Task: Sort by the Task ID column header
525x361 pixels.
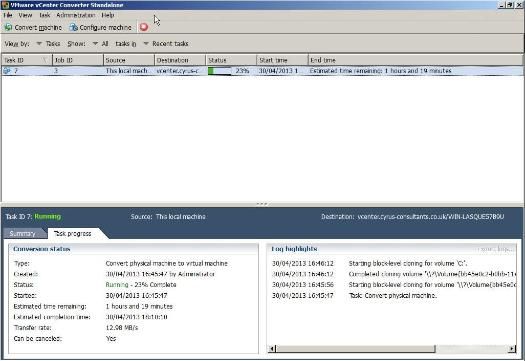Action: pos(27,60)
